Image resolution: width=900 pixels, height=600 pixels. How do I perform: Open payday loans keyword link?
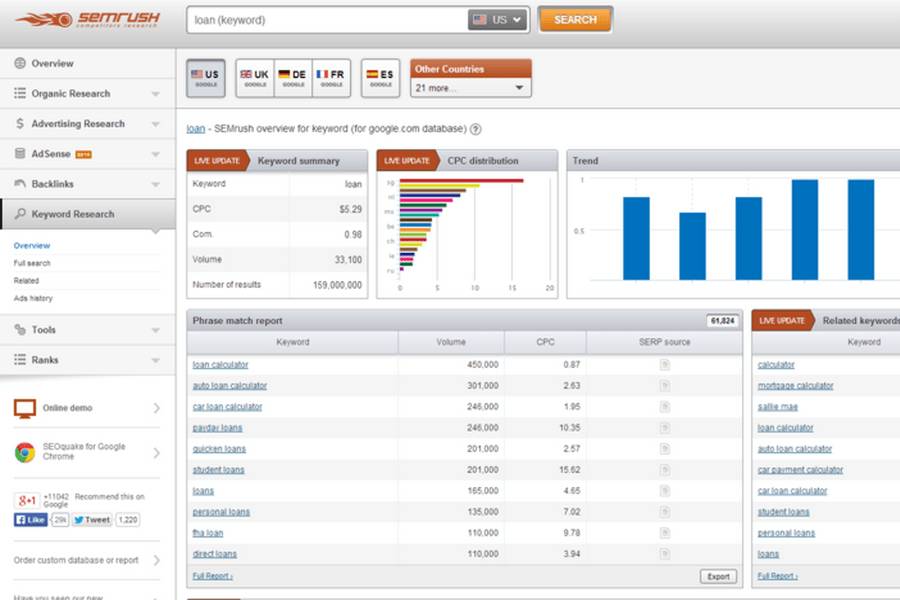(217, 428)
